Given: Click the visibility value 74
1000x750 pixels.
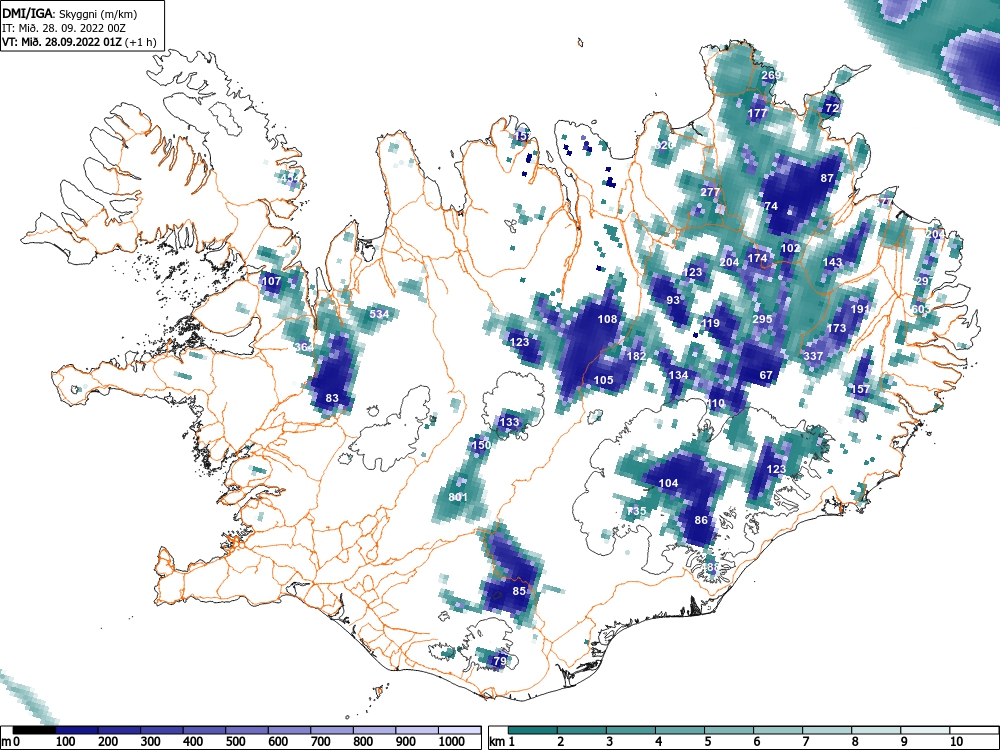Looking at the screenshot, I should 771,207.
